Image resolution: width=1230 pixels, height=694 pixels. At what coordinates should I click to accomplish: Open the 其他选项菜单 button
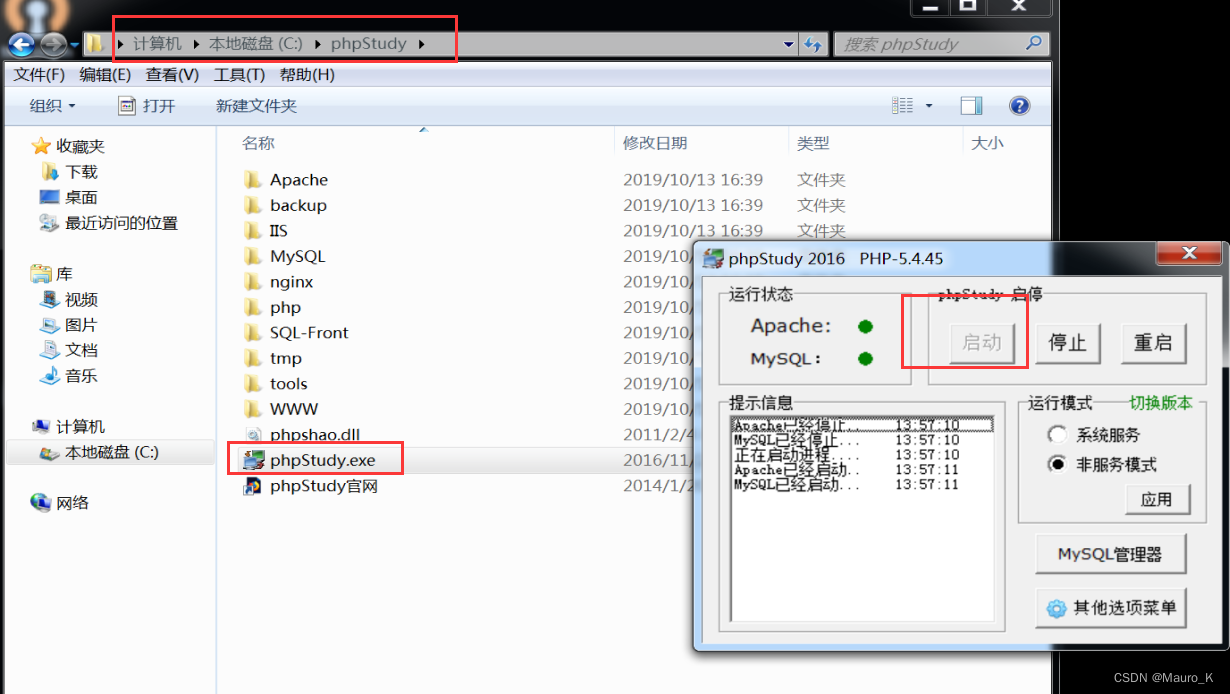click(1111, 607)
